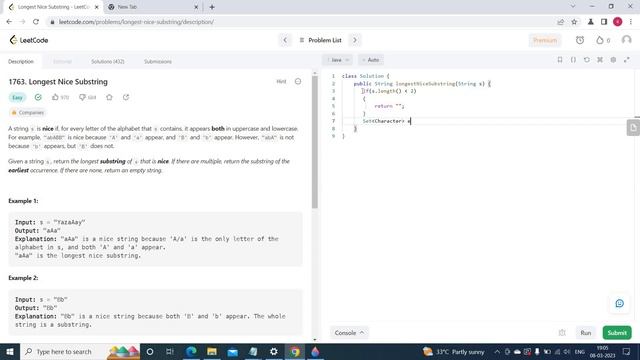Go to next problem arrow
The width and height of the screenshot is (640, 360).
coord(355,40)
